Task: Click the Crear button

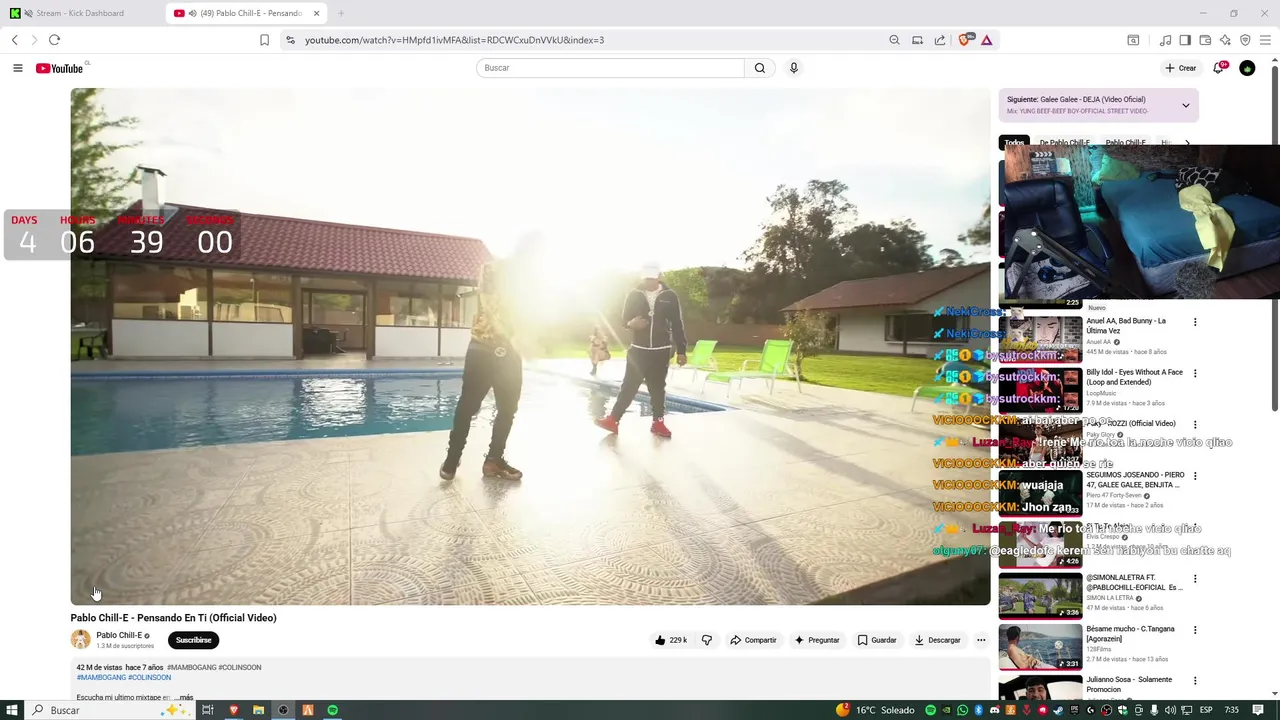Action: point(1181,68)
